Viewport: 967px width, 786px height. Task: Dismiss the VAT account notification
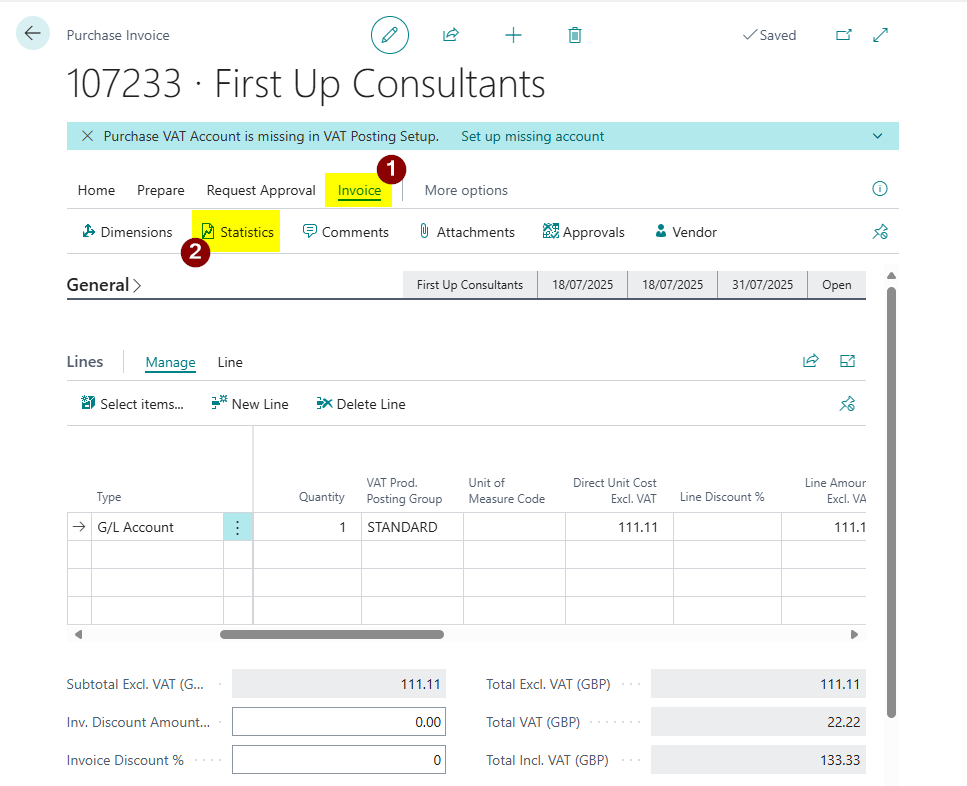[x=87, y=136]
